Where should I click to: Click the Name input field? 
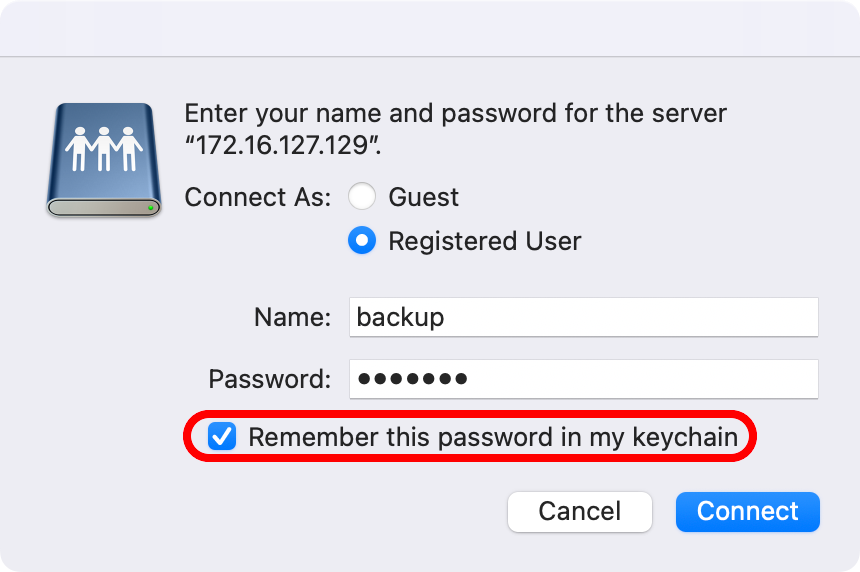point(584,318)
